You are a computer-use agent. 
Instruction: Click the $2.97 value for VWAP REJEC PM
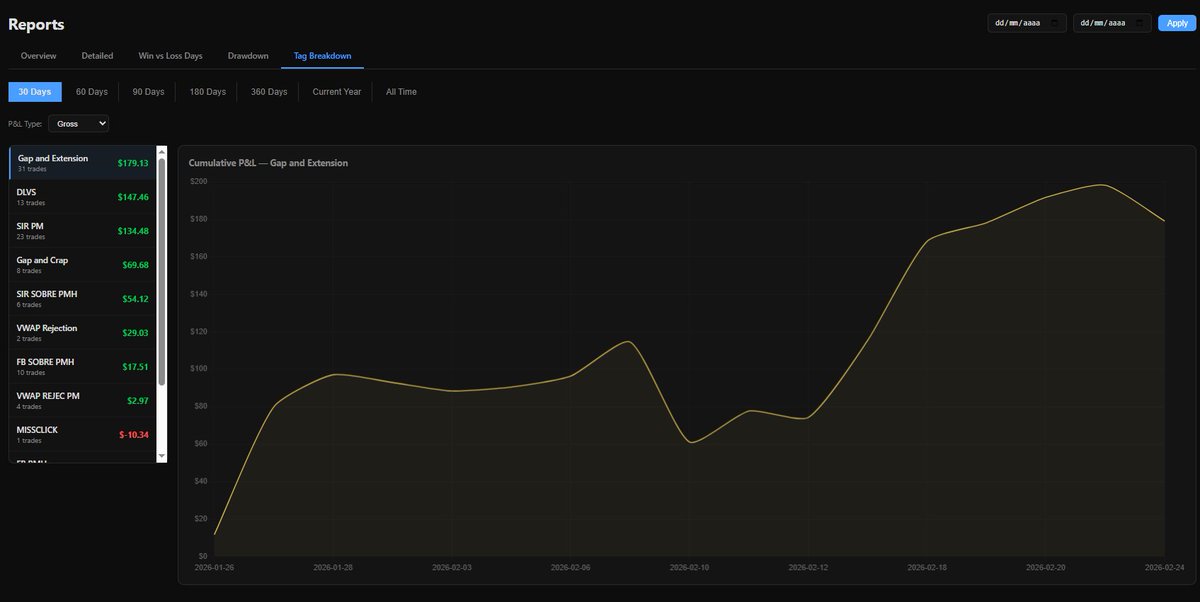tap(137, 401)
